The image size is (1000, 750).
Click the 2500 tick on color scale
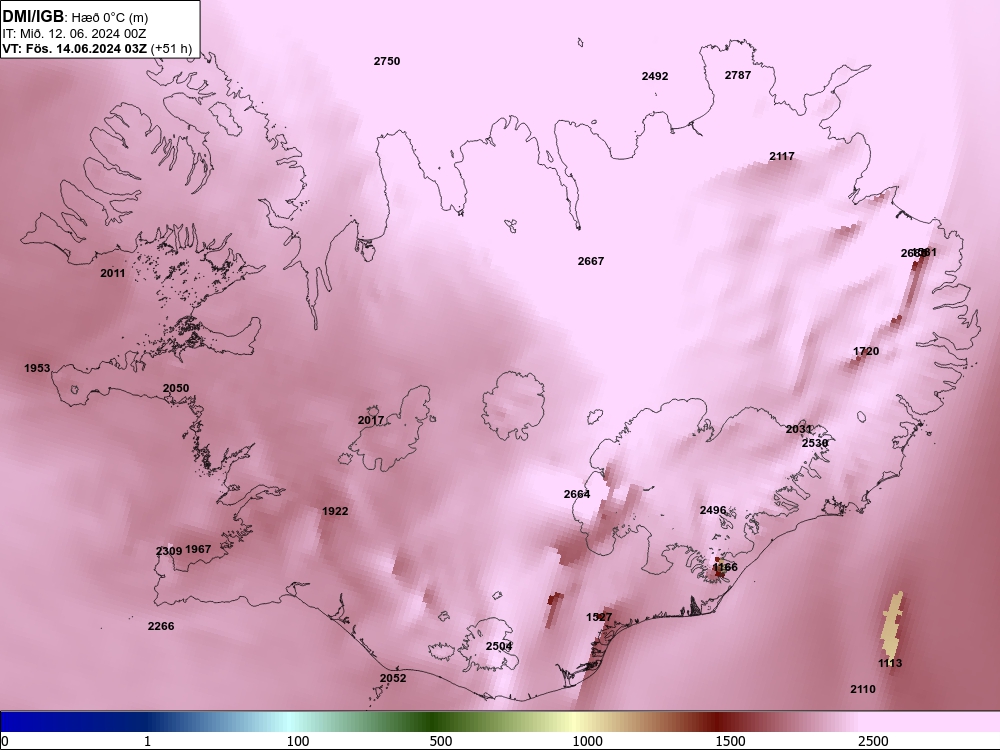(x=873, y=741)
